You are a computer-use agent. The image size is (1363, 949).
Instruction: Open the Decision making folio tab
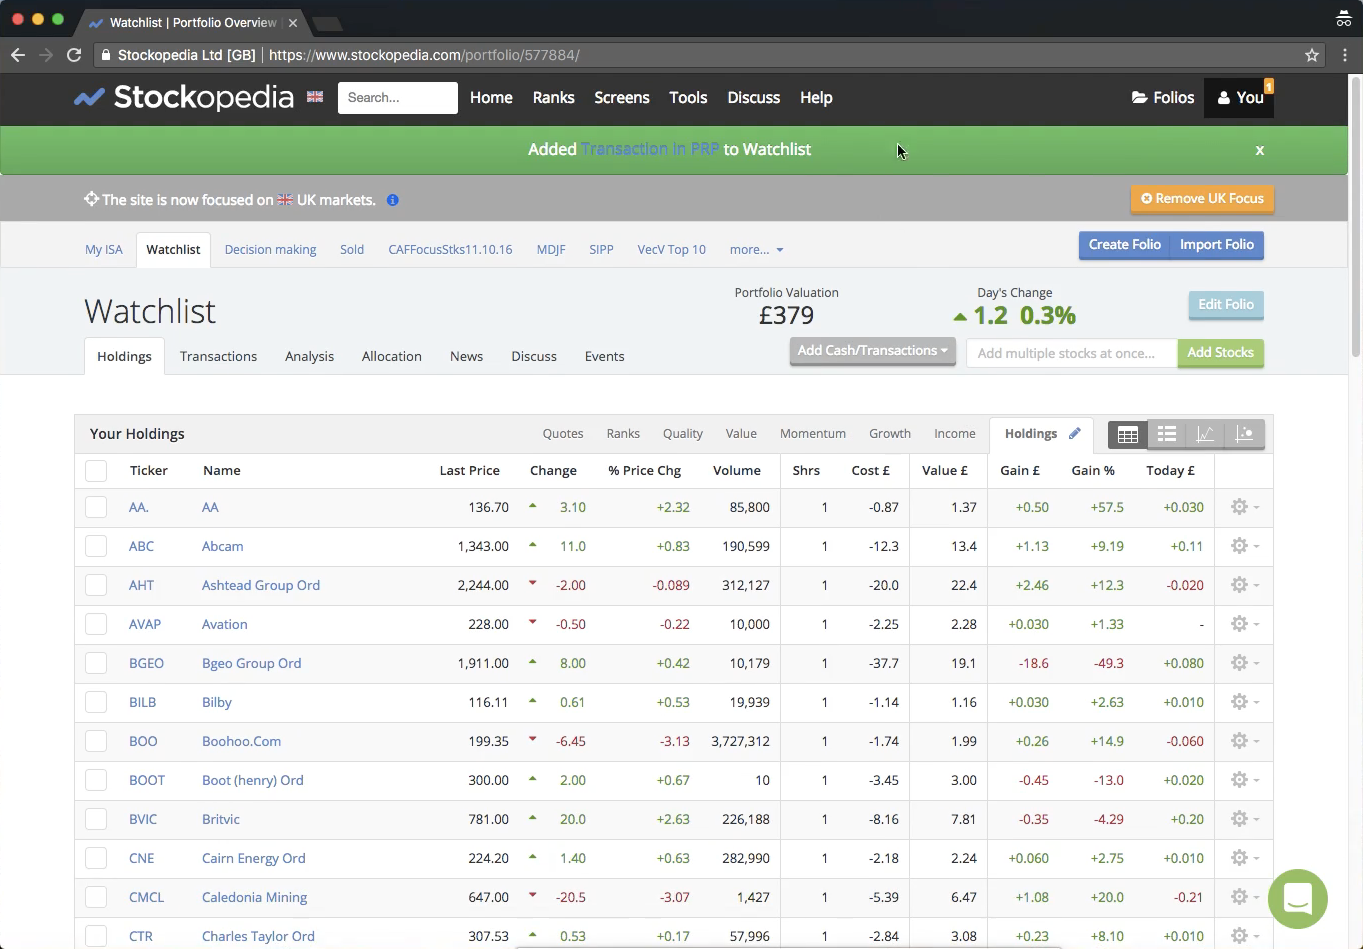pyautogui.click(x=270, y=249)
